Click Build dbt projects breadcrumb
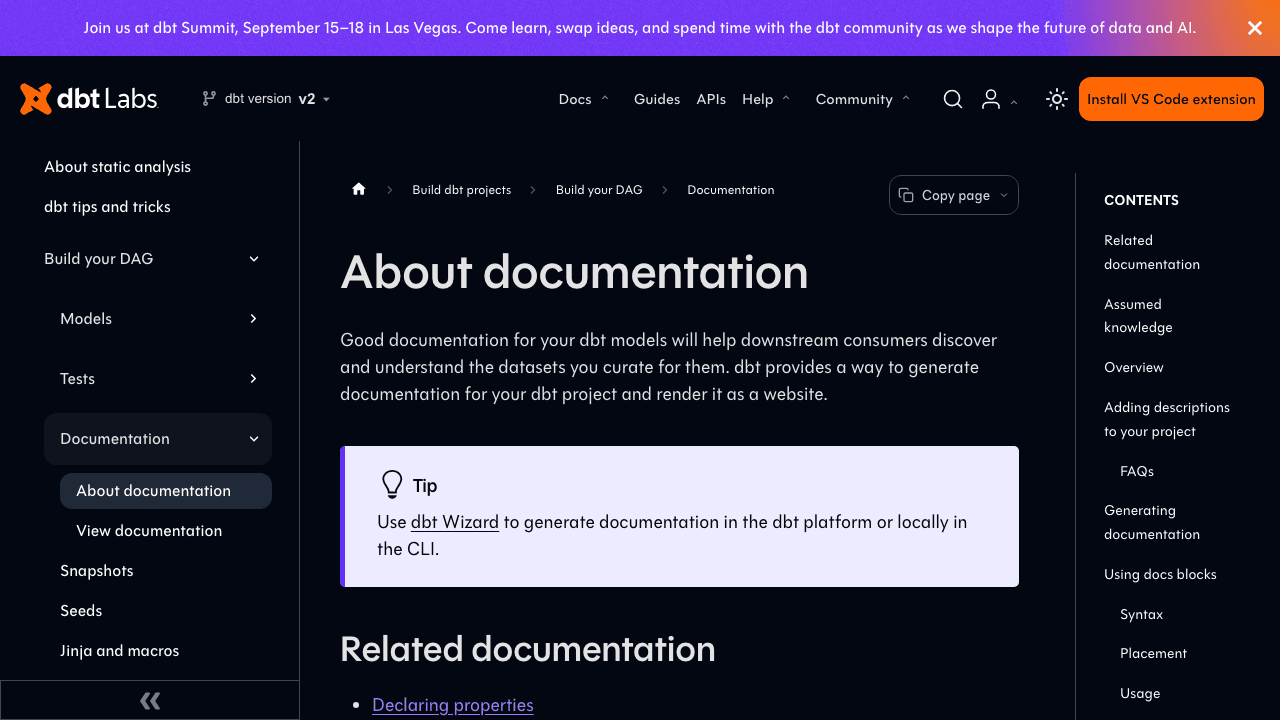 (461, 190)
